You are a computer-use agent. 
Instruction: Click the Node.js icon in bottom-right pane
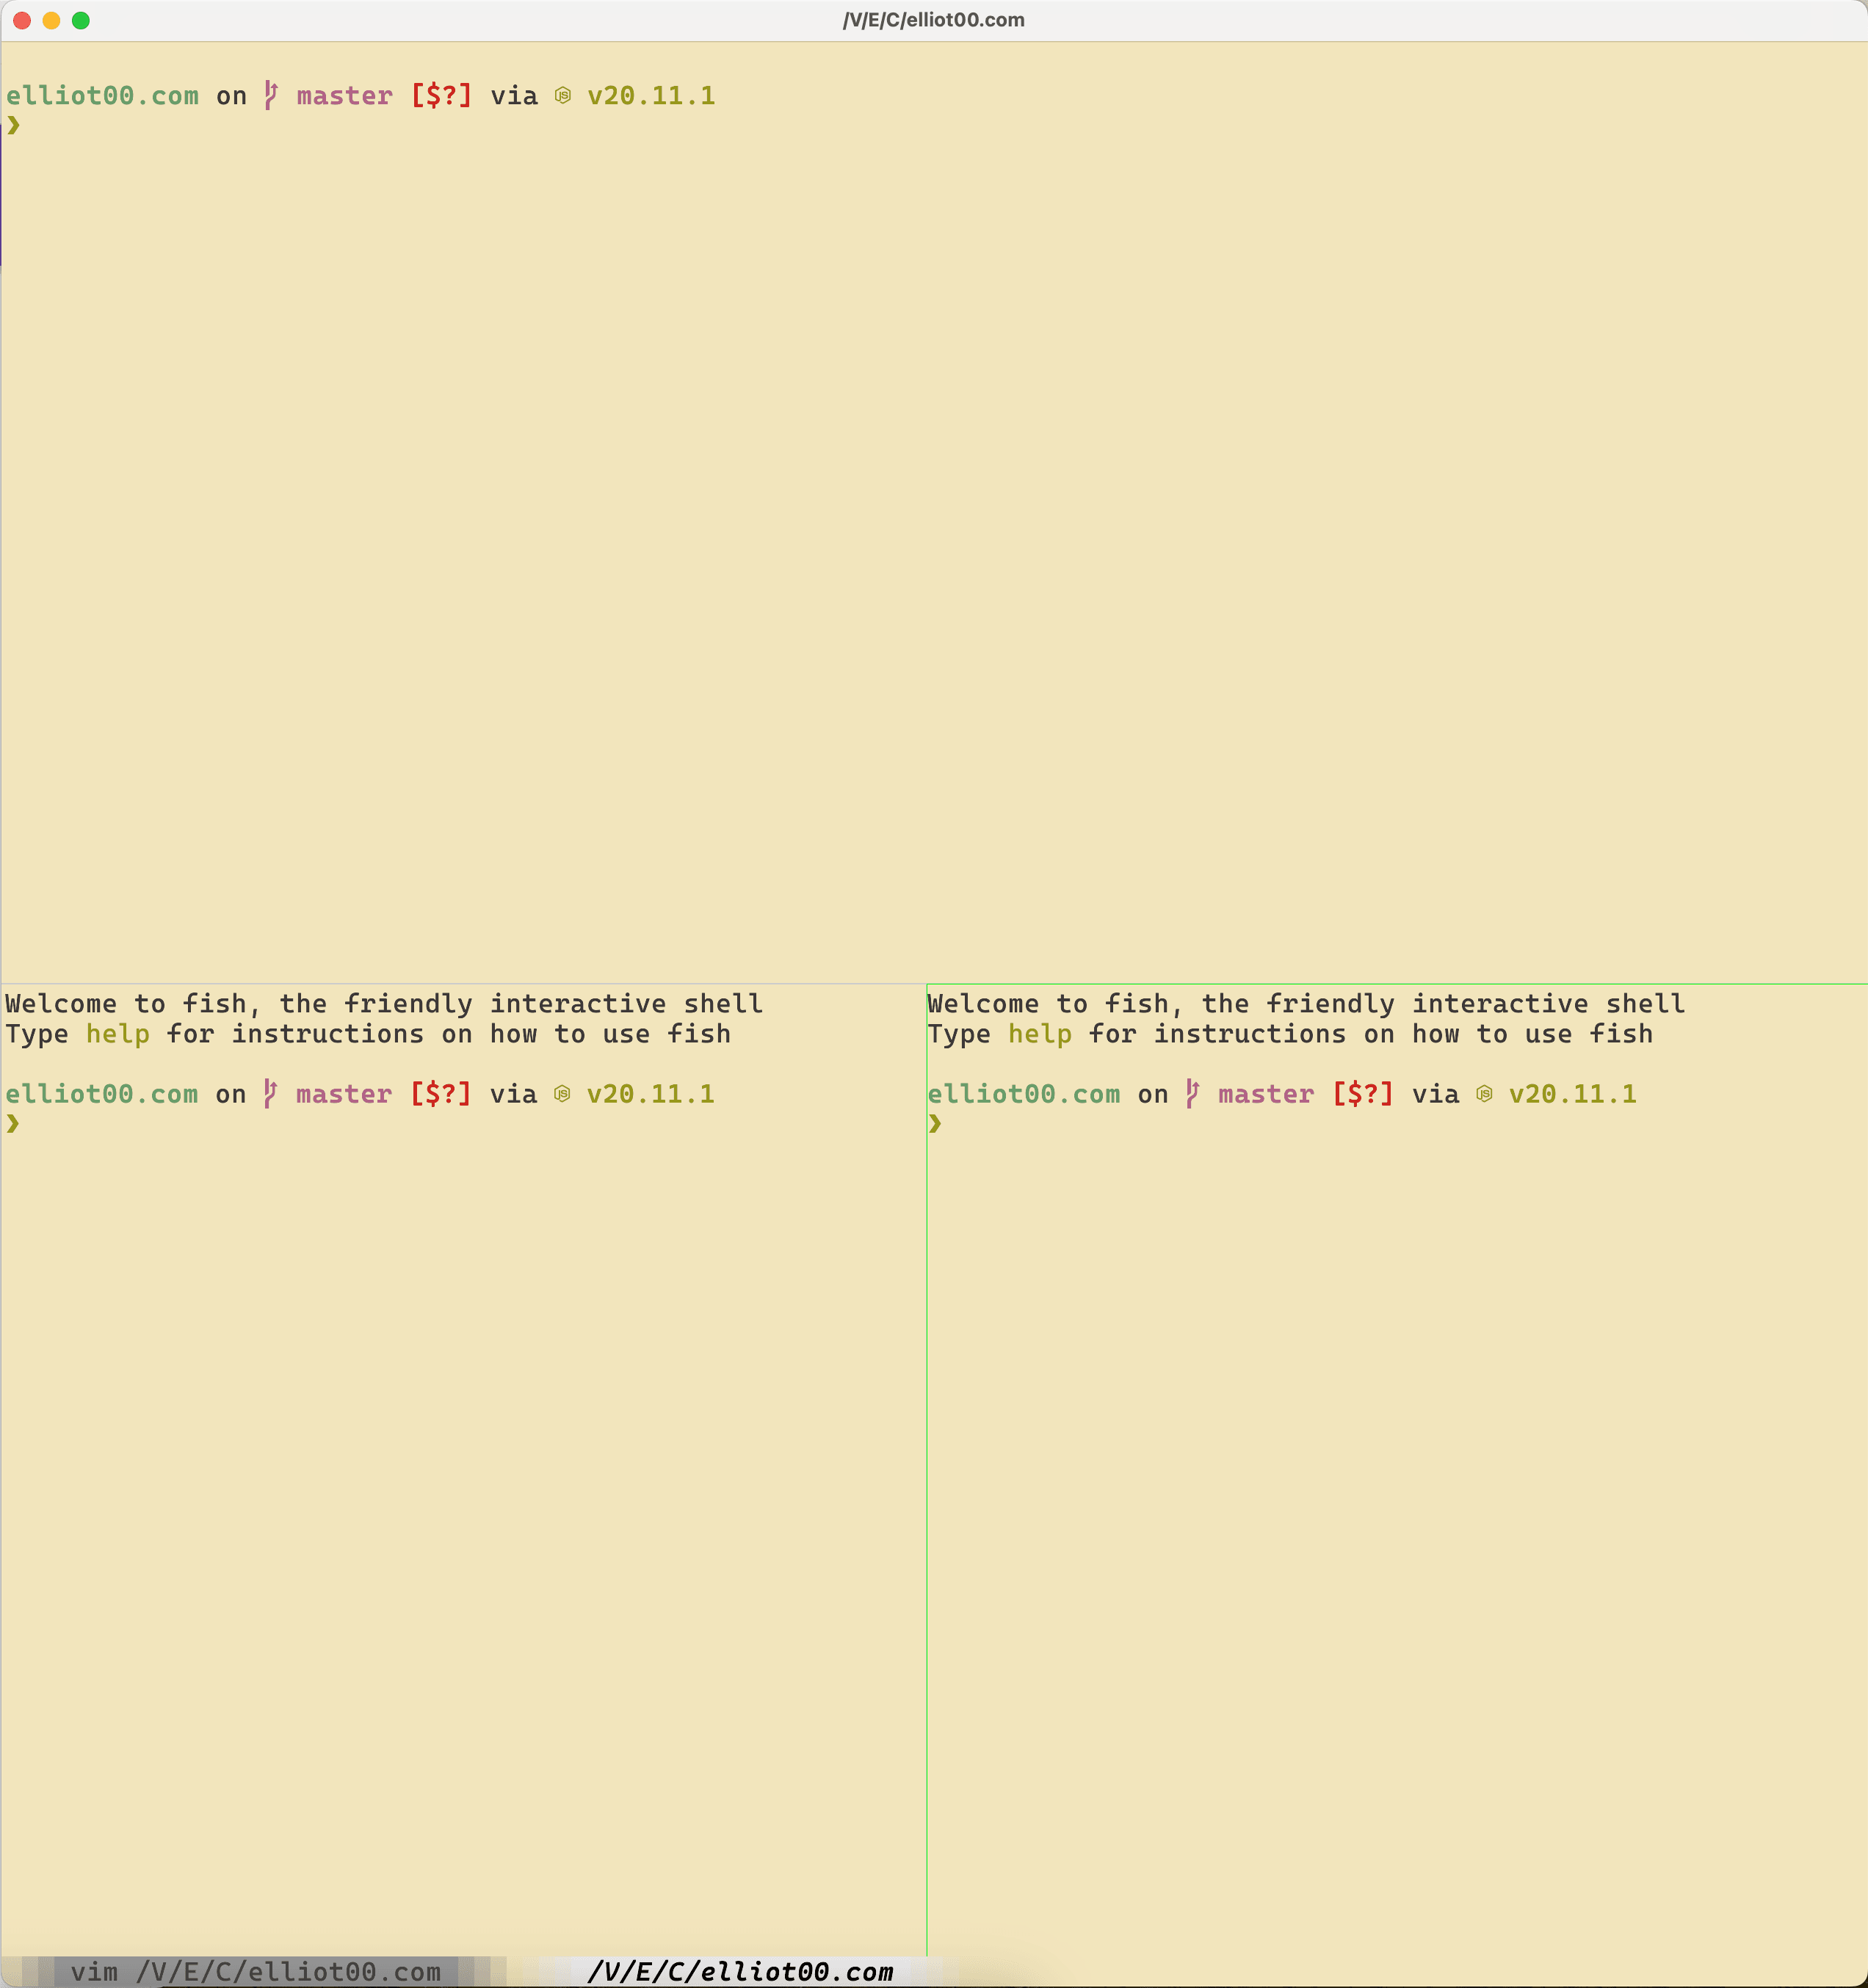pyautogui.click(x=1484, y=1094)
